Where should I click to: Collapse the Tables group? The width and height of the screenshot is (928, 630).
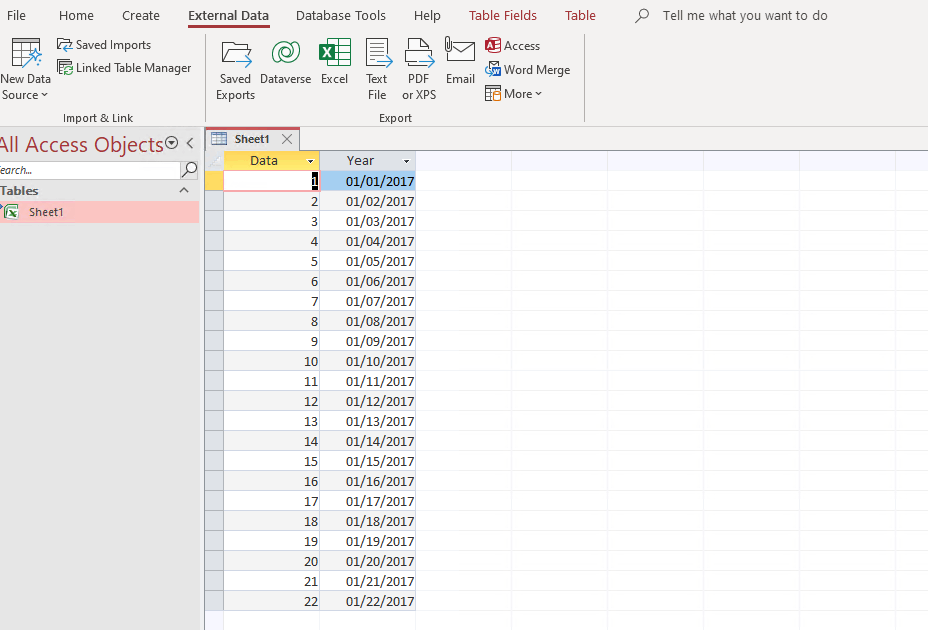(x=184, y=191)
